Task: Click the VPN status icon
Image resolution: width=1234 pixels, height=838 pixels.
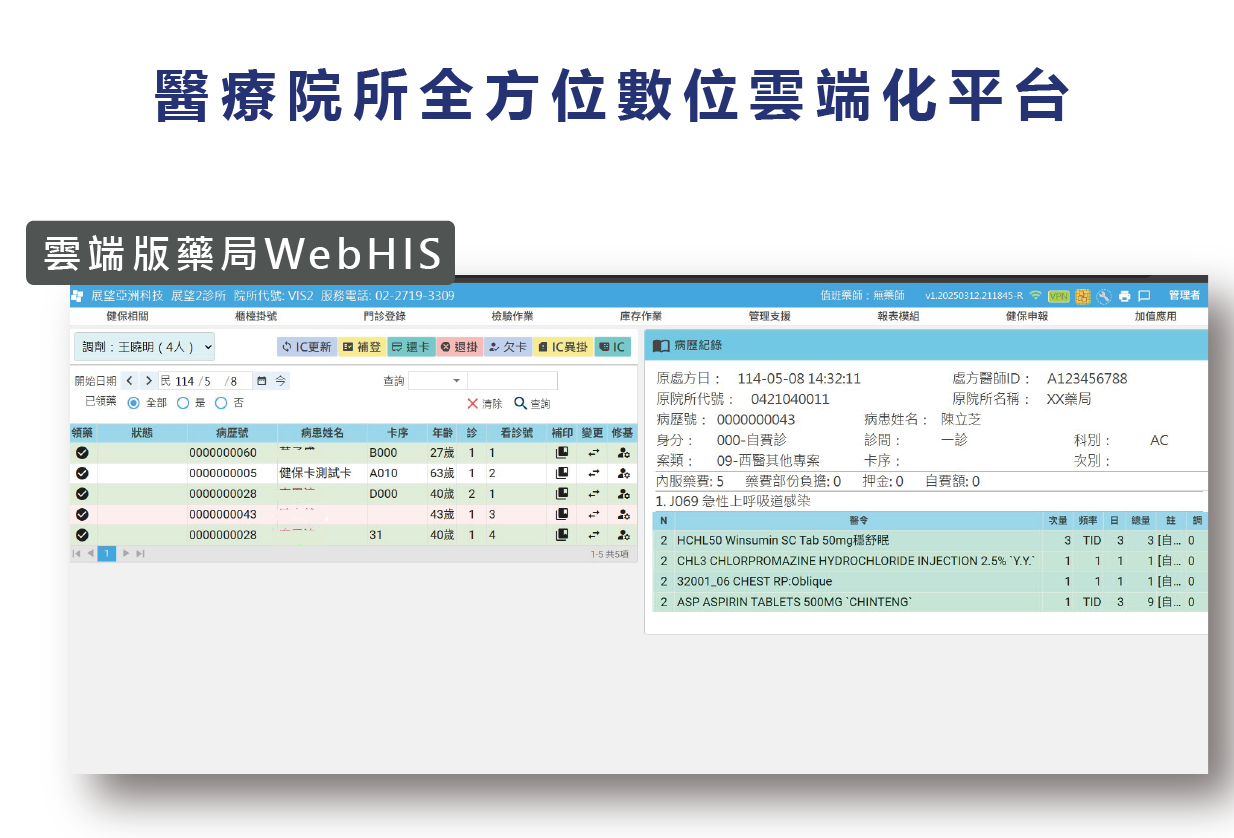Action: pyautogui.click(x=1057, y=296)
